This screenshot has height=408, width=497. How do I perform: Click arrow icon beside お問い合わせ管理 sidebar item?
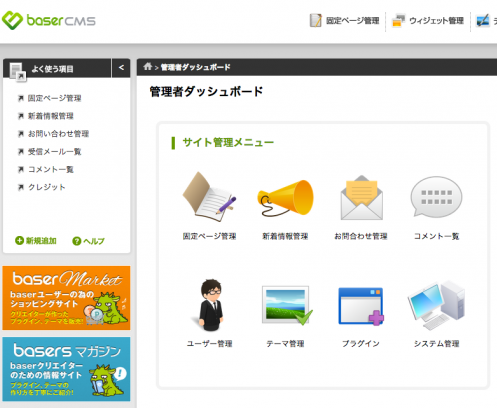21,134
